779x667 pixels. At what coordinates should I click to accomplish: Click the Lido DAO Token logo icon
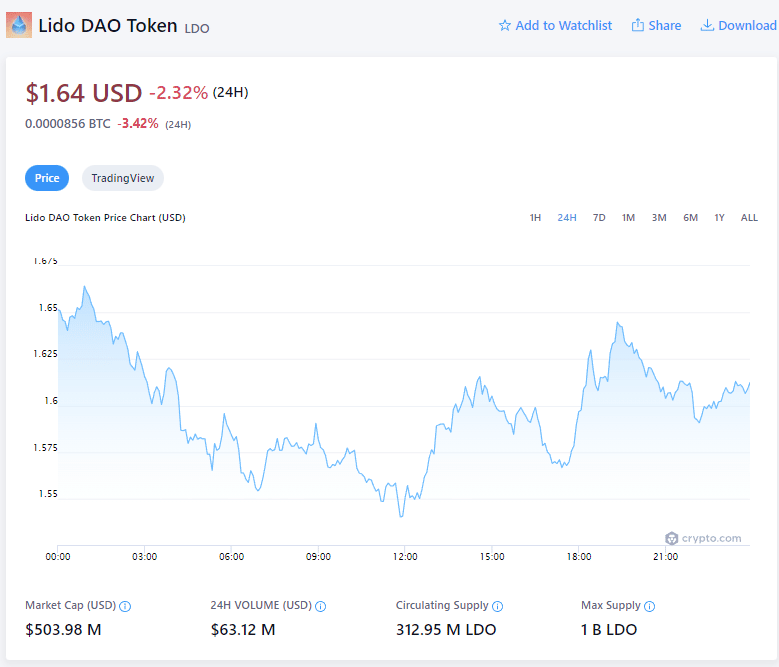pyautogui.click(x=19, y=25)
